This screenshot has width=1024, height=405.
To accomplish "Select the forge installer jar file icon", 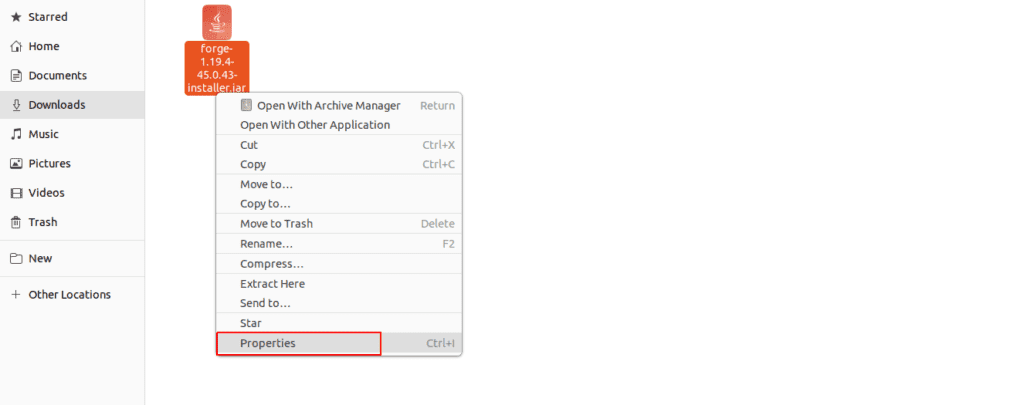I will pos(217,22).
